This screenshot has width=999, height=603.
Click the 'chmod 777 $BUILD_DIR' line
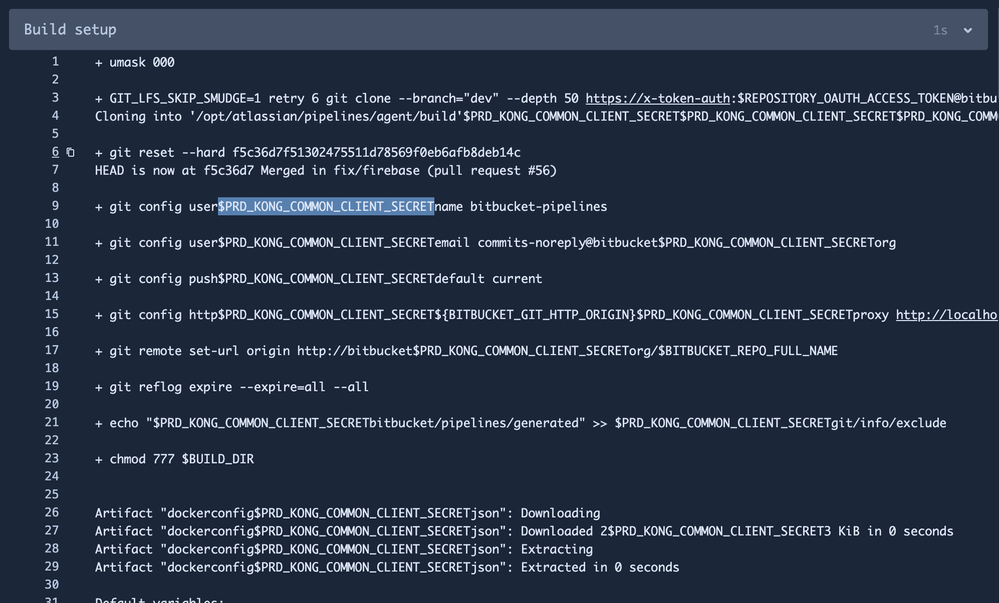[x=174, y=459]
